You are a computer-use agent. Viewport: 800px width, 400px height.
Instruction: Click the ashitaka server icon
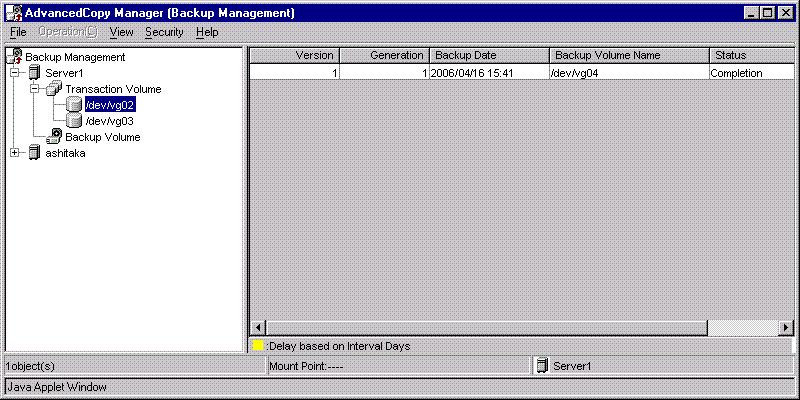click(x=34, y=153)
